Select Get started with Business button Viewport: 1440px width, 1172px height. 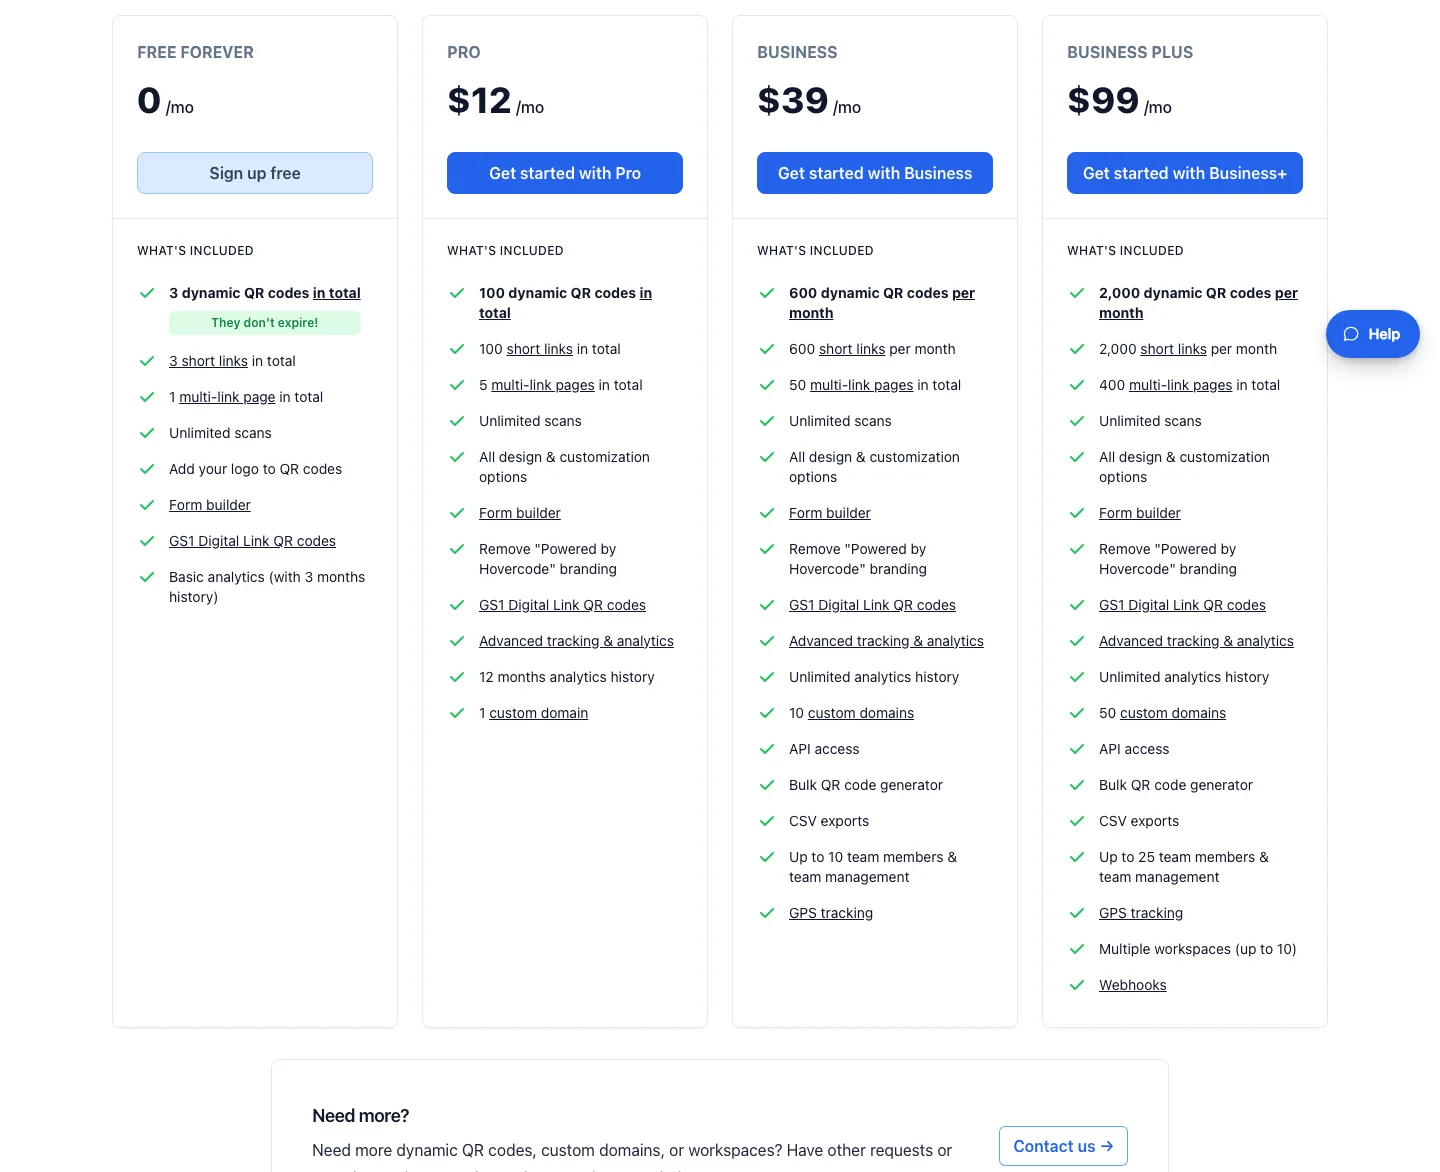[x=875, y=173]
